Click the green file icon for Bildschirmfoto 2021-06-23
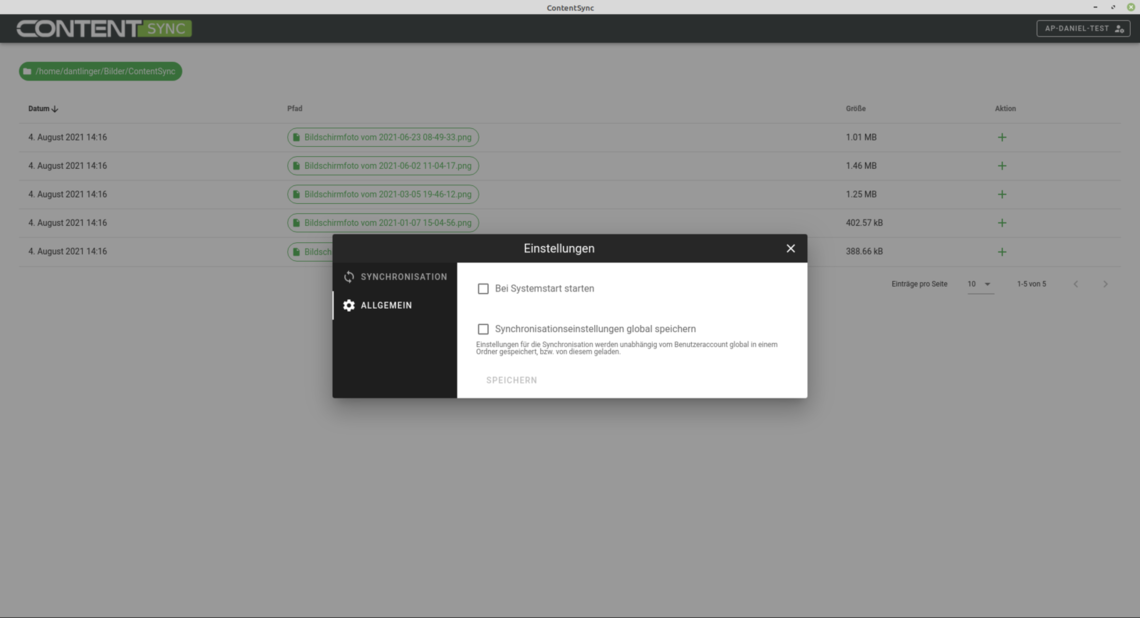Screen dimensions: 1140x618 click(296, 137)
